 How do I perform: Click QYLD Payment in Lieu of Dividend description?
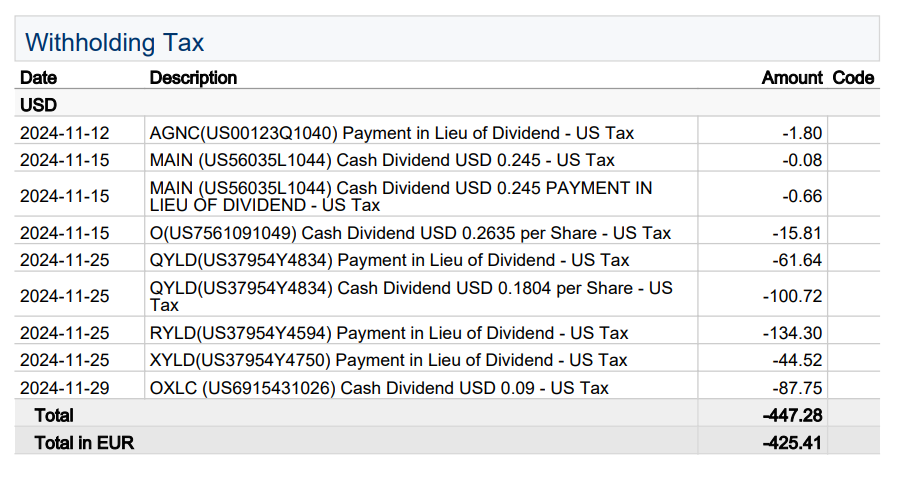(389, 260)
